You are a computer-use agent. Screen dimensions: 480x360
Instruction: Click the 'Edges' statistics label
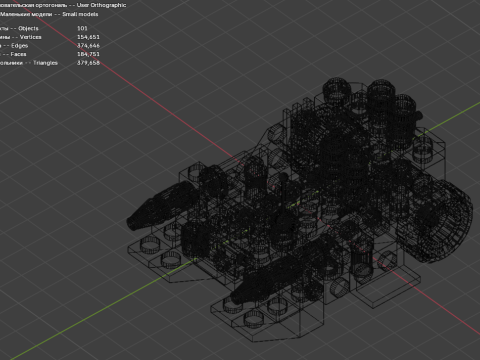pyautogui.click(x=20, y=46)
